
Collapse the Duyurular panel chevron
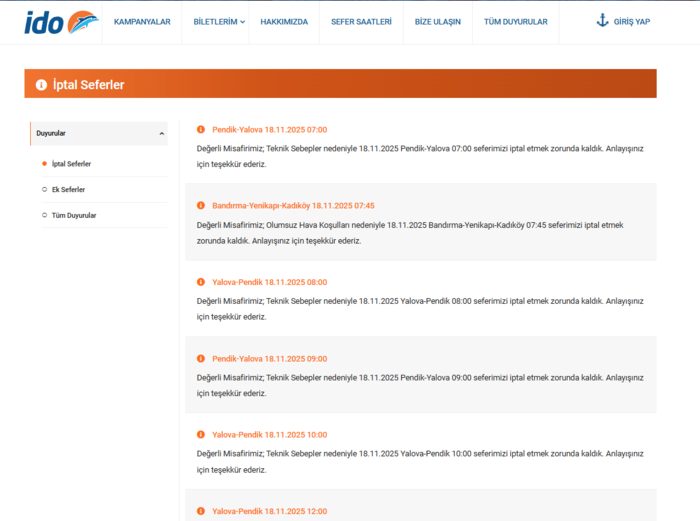(x=162, y=133)
